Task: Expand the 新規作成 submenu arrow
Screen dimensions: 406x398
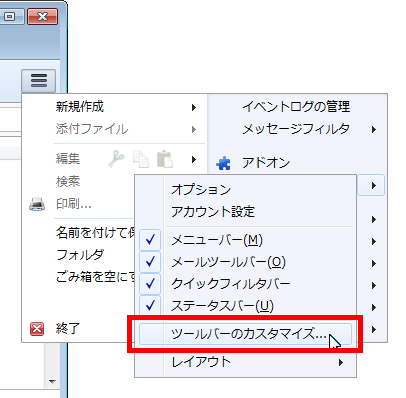Action: point(194,107)
